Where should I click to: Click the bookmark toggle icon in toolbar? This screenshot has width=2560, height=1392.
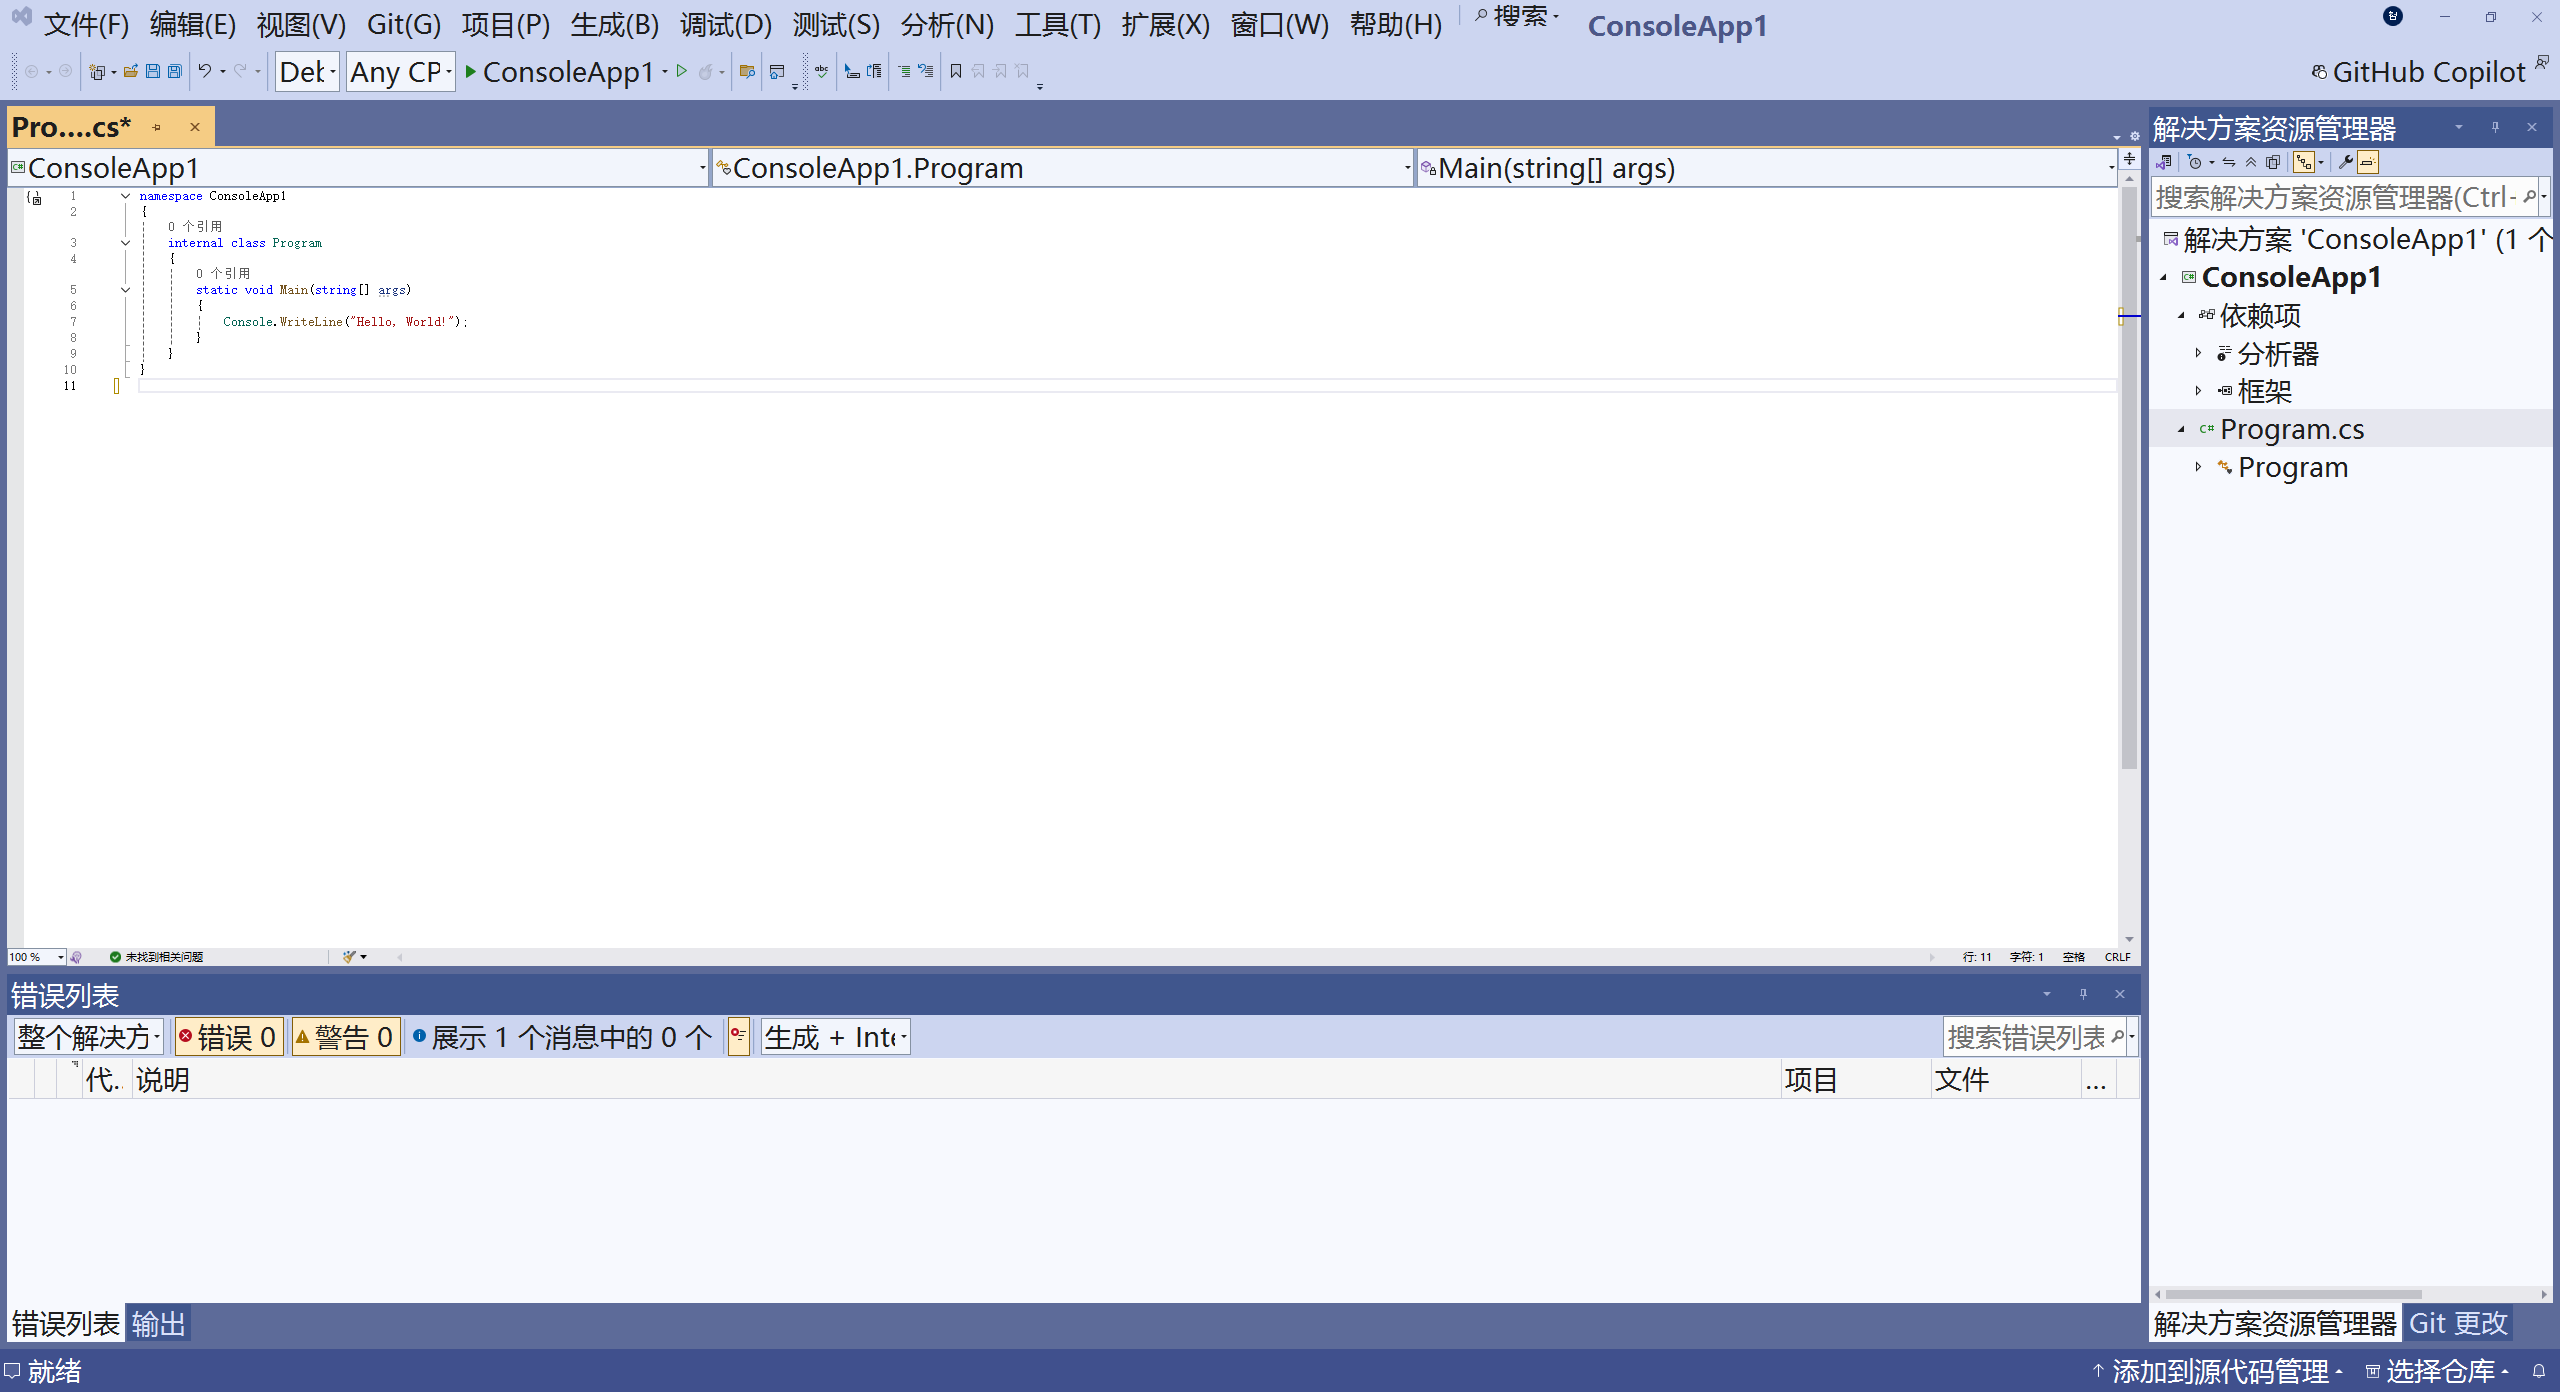click(956, 71)
